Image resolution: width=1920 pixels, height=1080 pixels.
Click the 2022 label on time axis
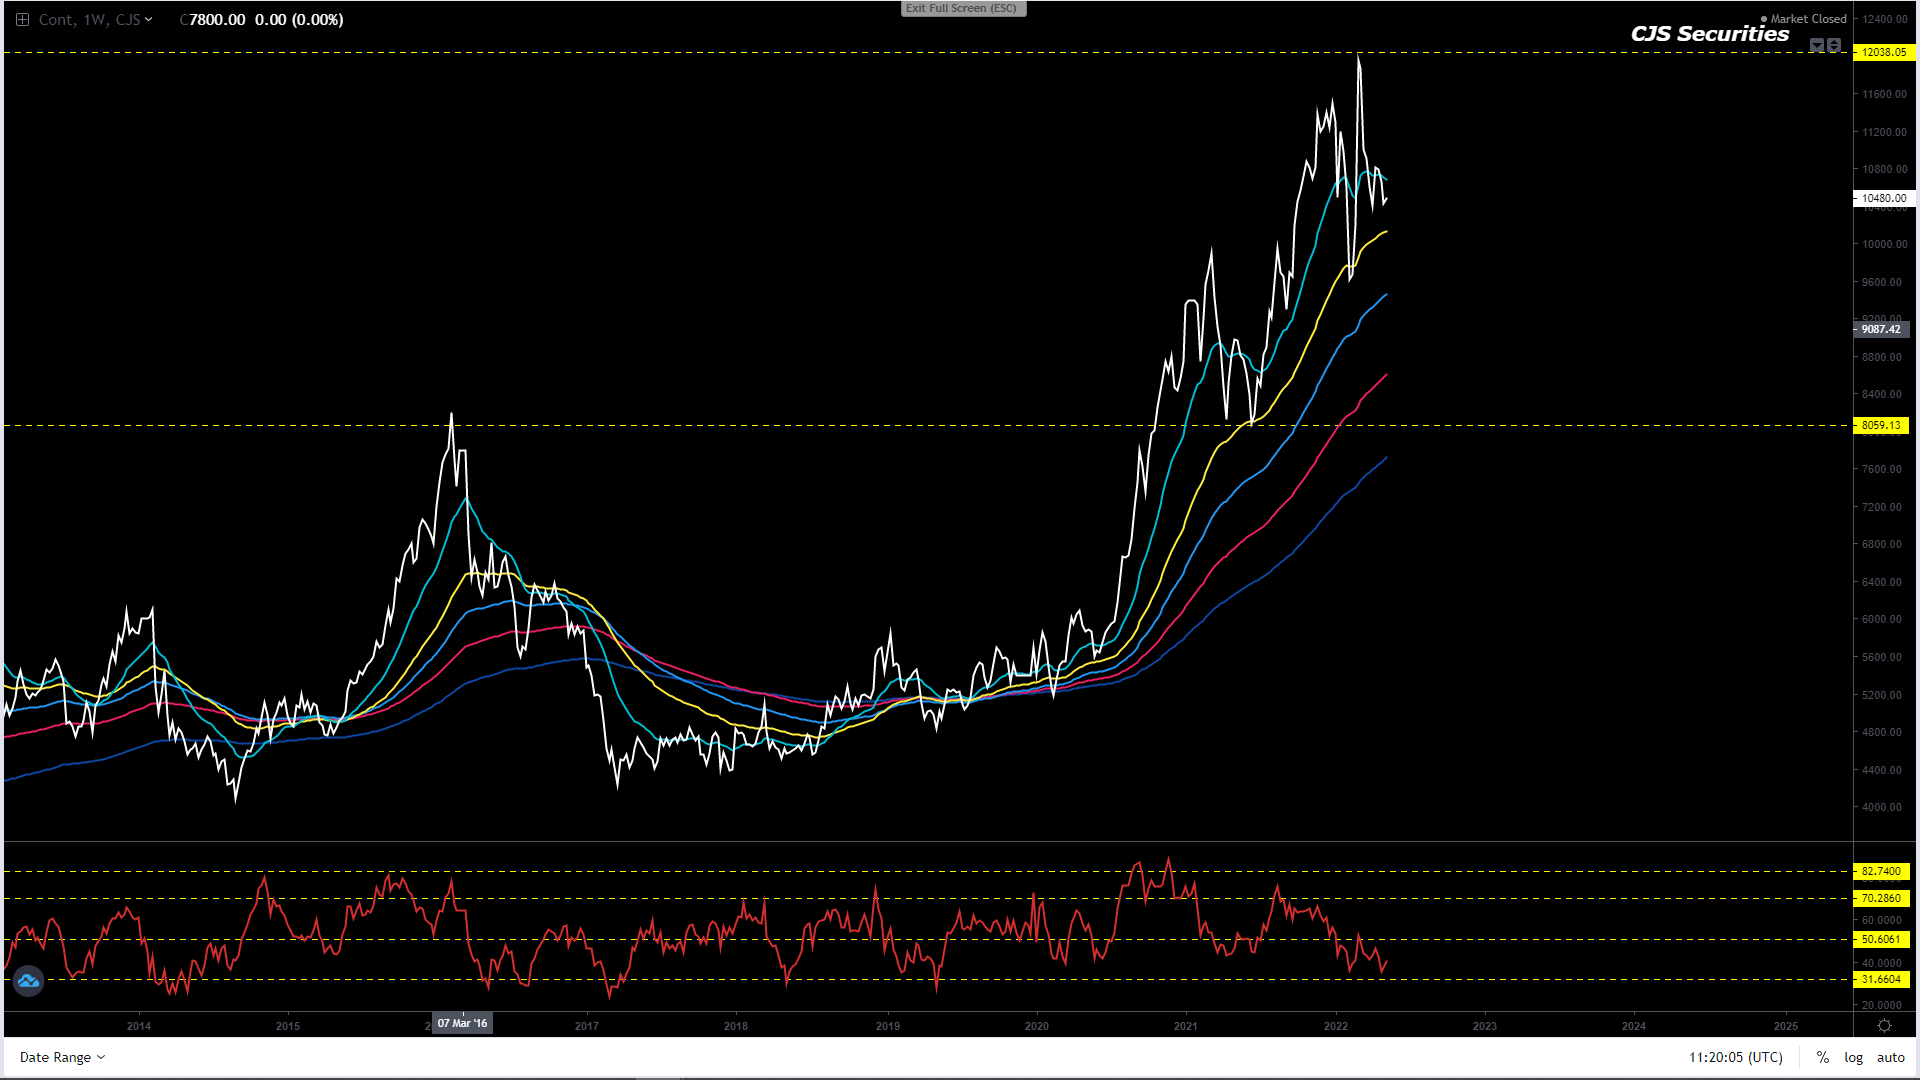point(1335,1026)
